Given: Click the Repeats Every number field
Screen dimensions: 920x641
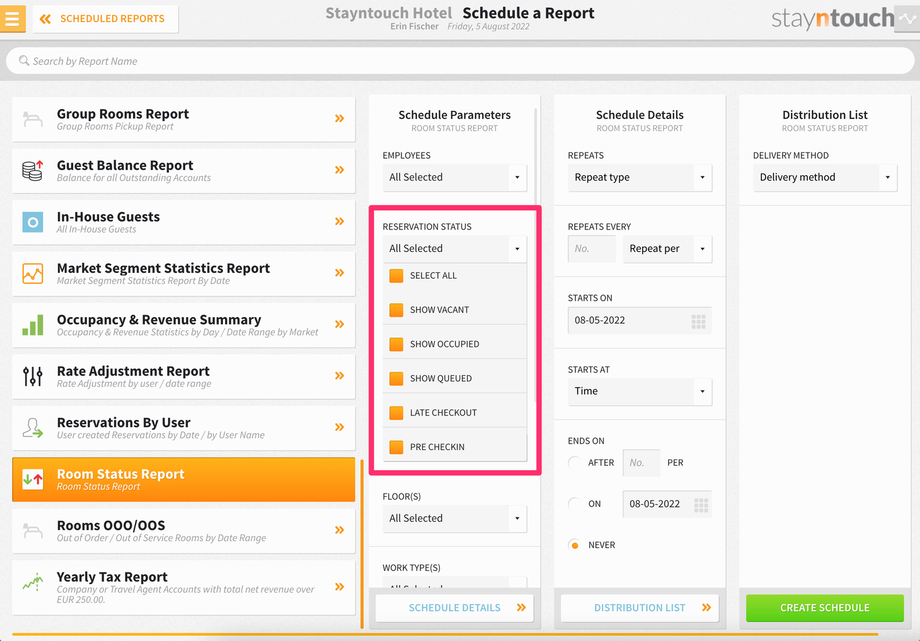Looking at the screenshot, I should 591,249.
